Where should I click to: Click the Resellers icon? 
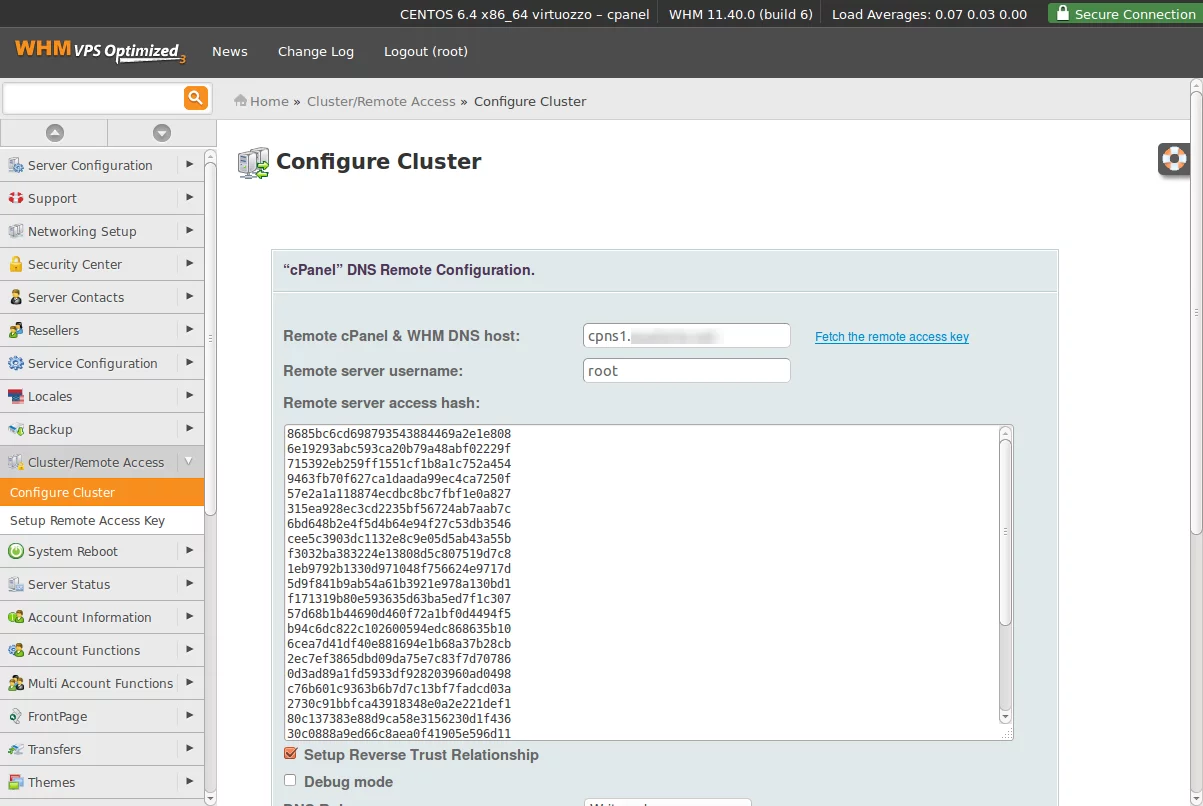15,330
